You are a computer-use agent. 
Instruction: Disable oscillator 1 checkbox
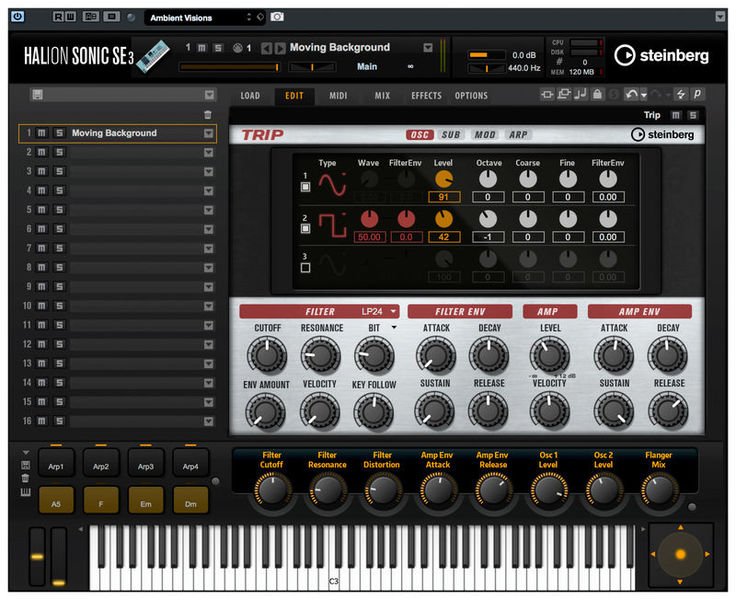pyautogui.click(x=307, y=186)
